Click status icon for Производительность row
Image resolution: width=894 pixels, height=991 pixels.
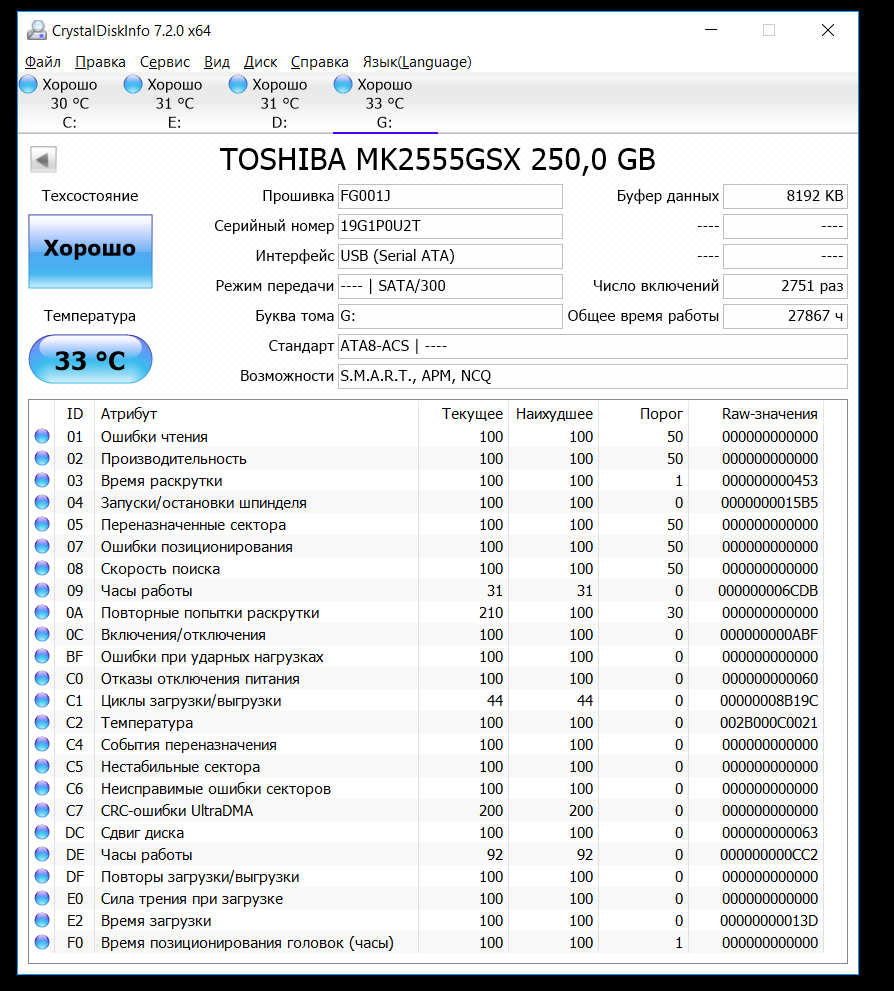click(42, 458)
